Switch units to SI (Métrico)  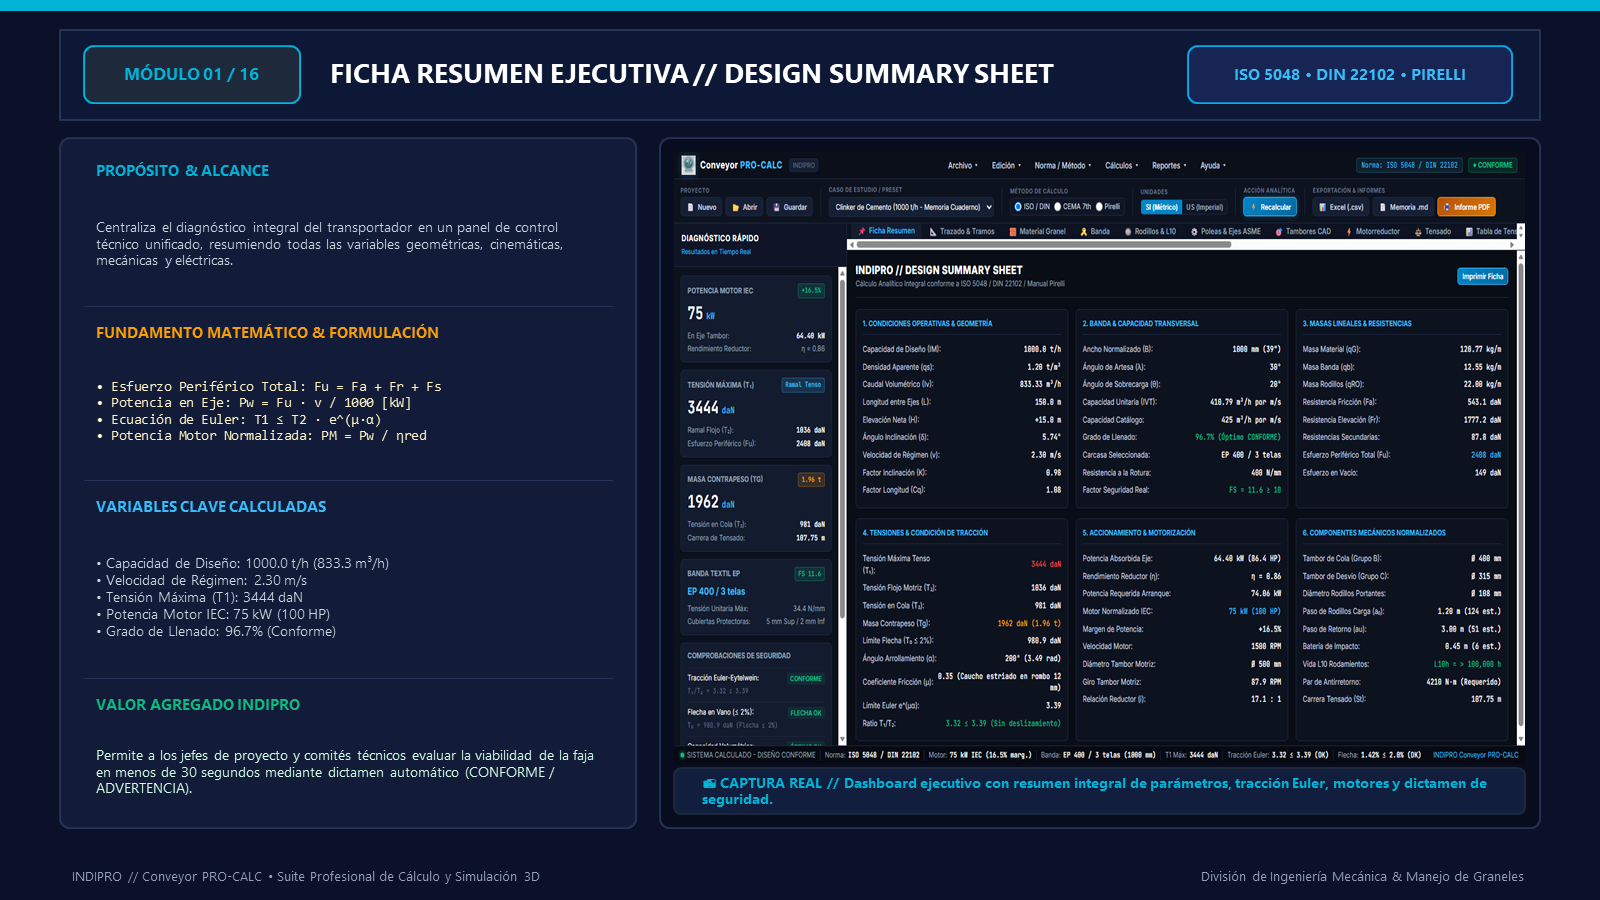pyautogui.click(x=1162, y=207)
